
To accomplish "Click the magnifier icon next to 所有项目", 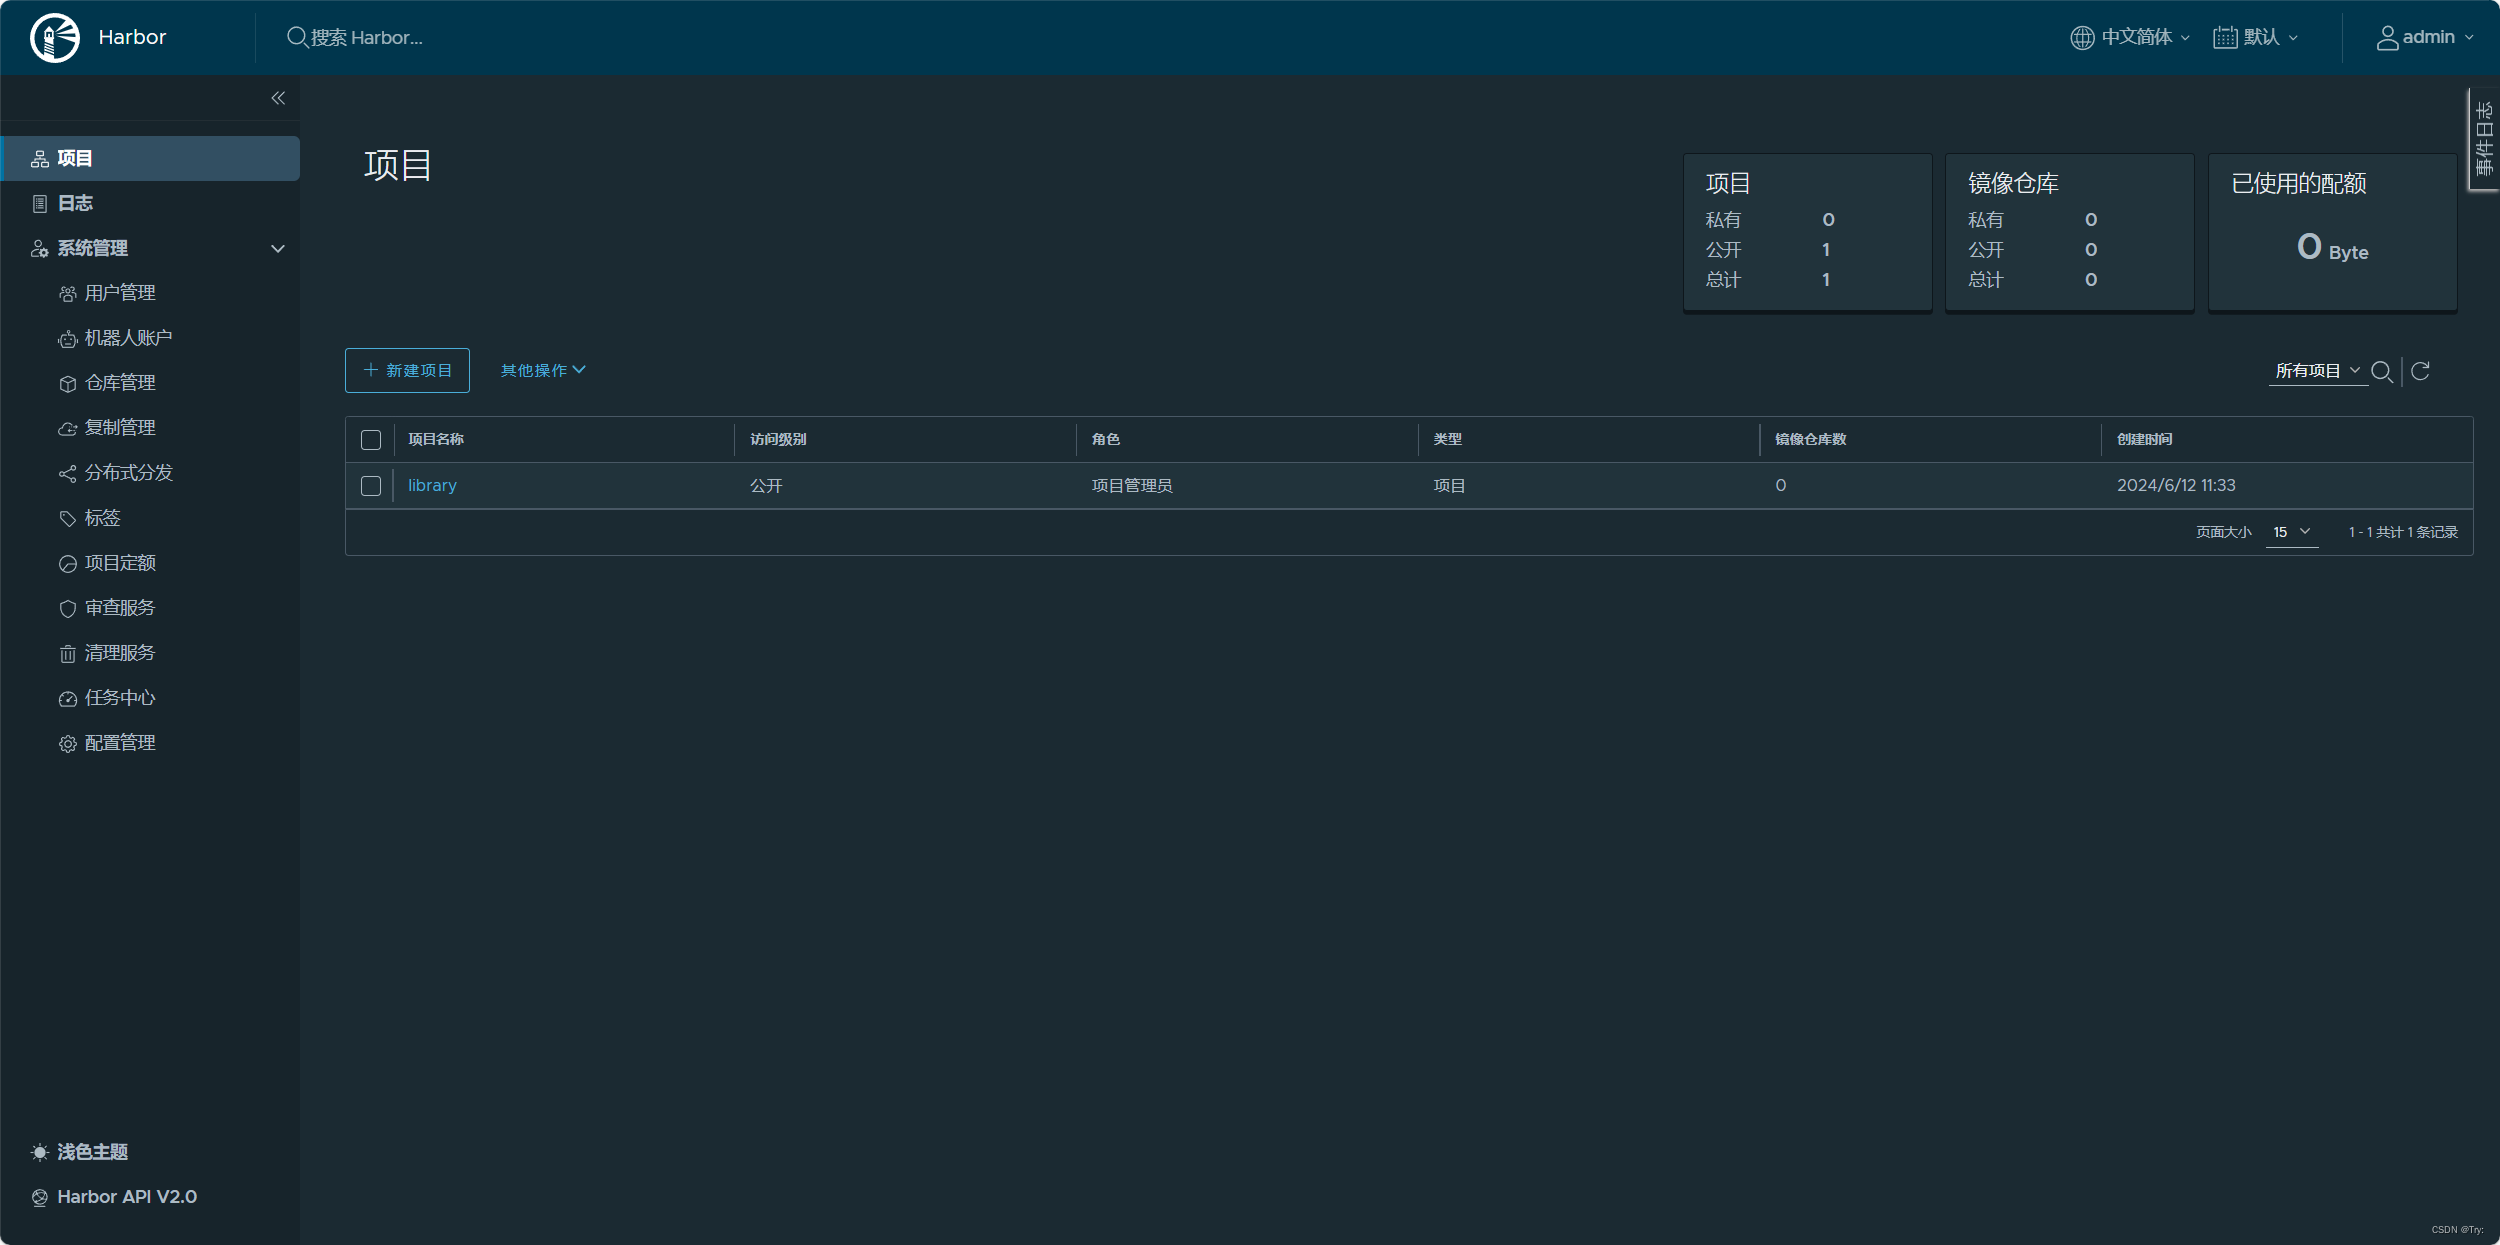I will click(x=2382, y=371).
